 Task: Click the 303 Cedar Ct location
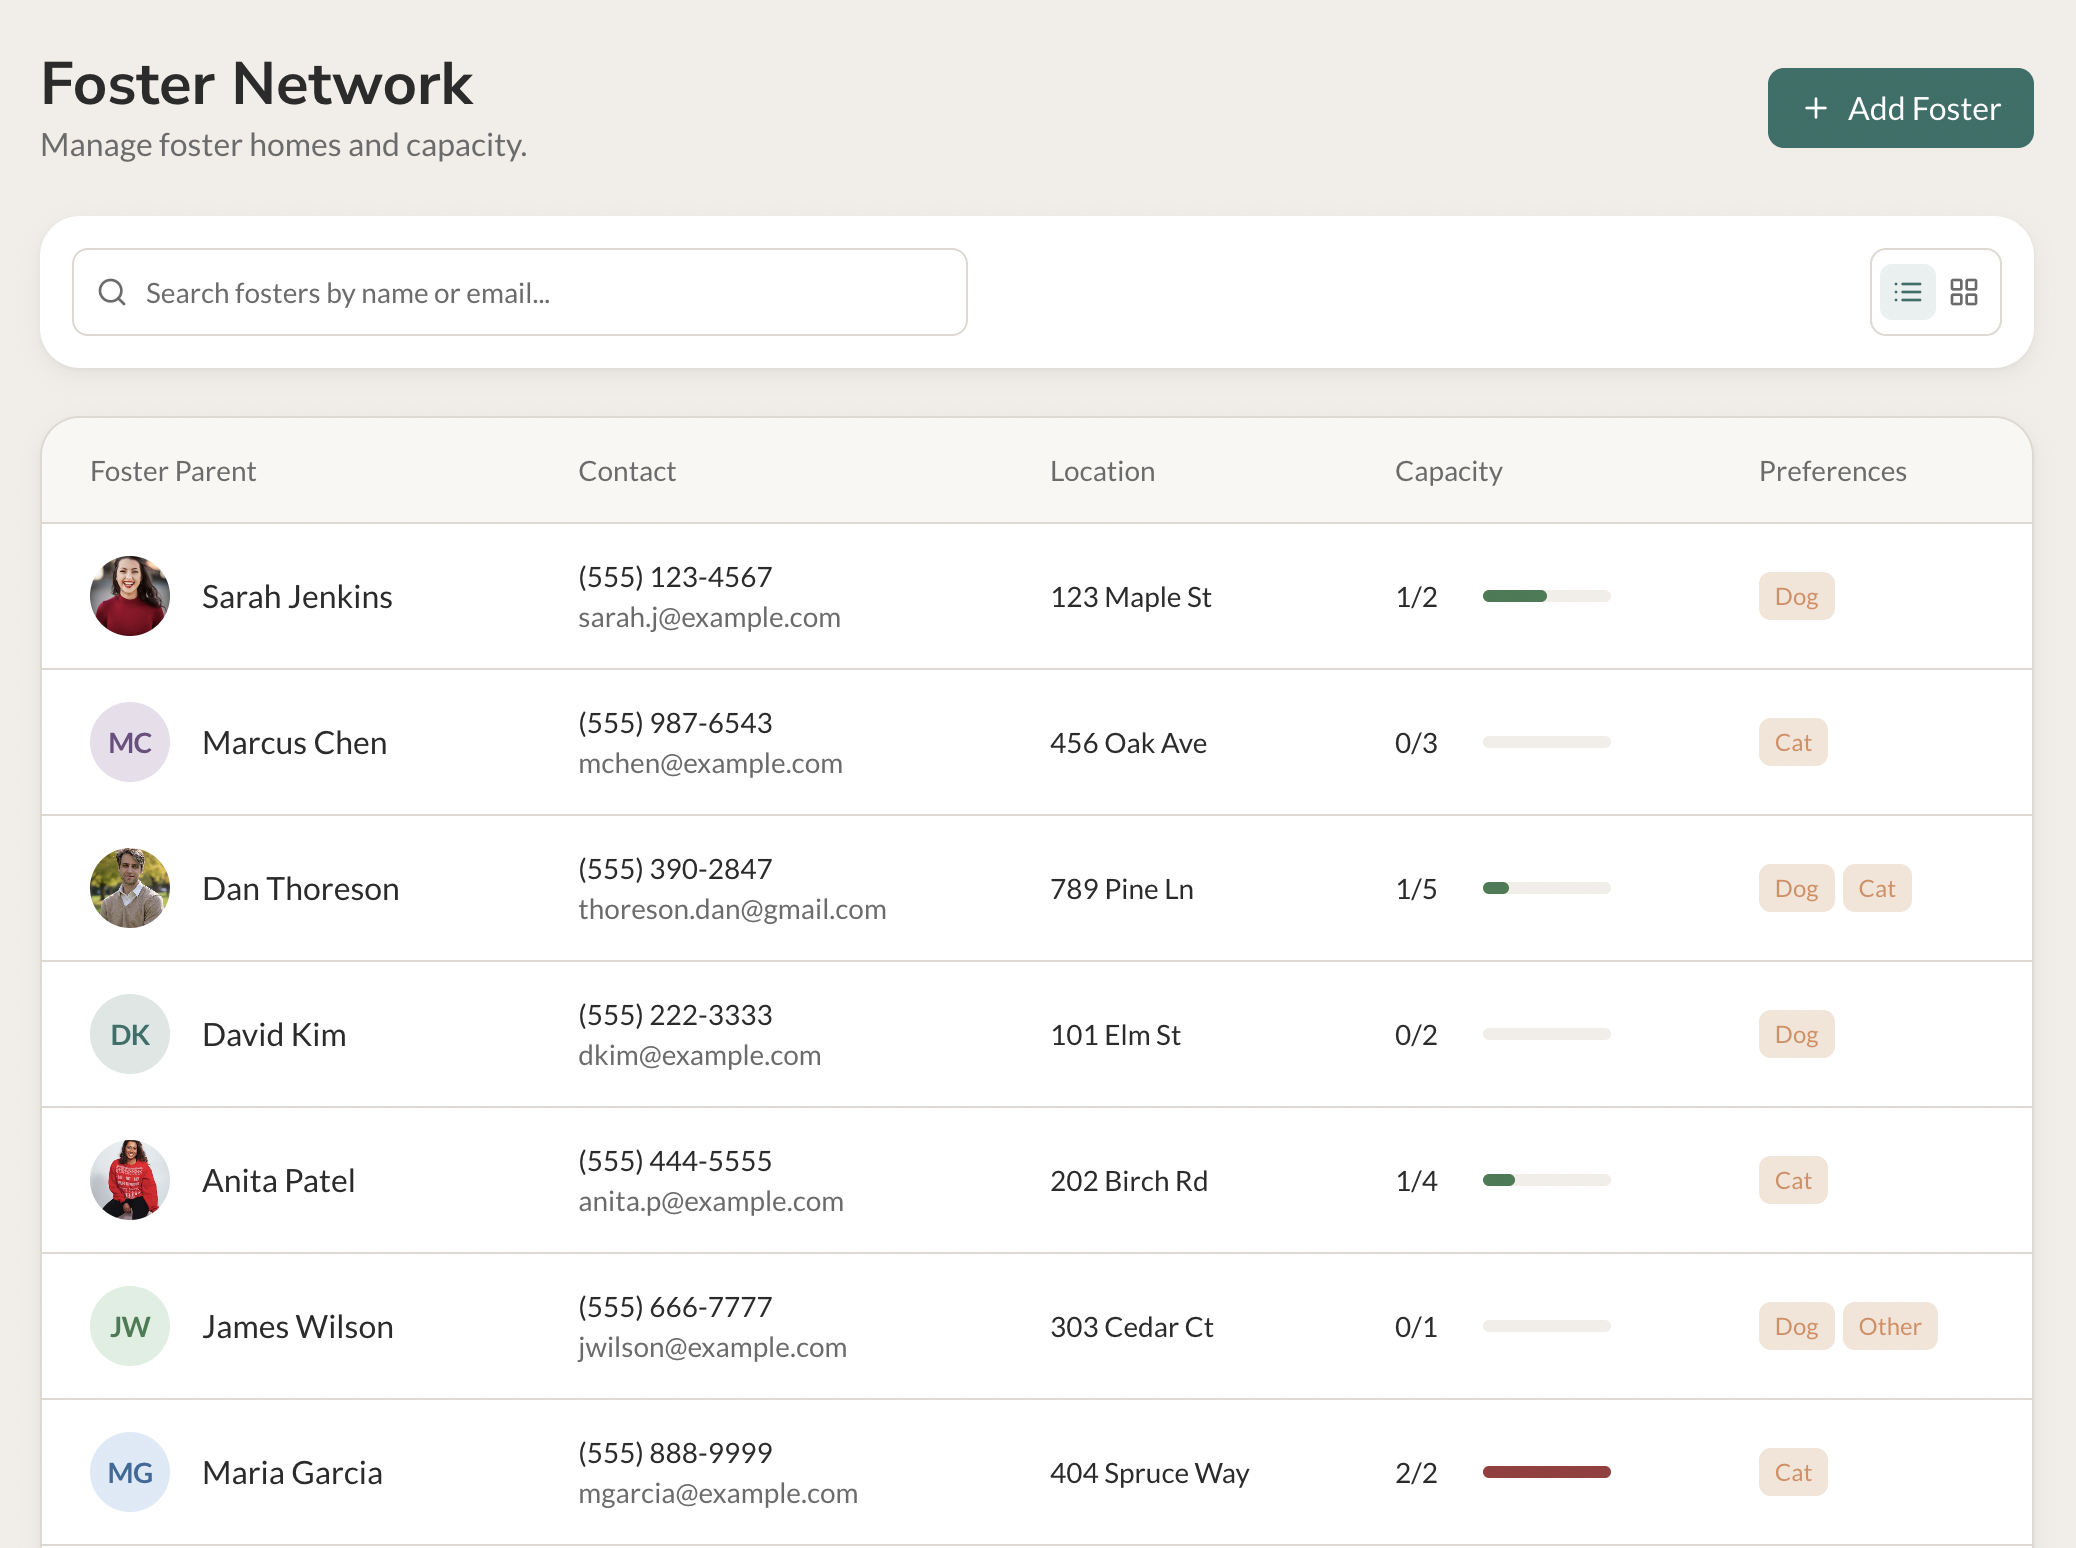(x=1132, y=1327)
